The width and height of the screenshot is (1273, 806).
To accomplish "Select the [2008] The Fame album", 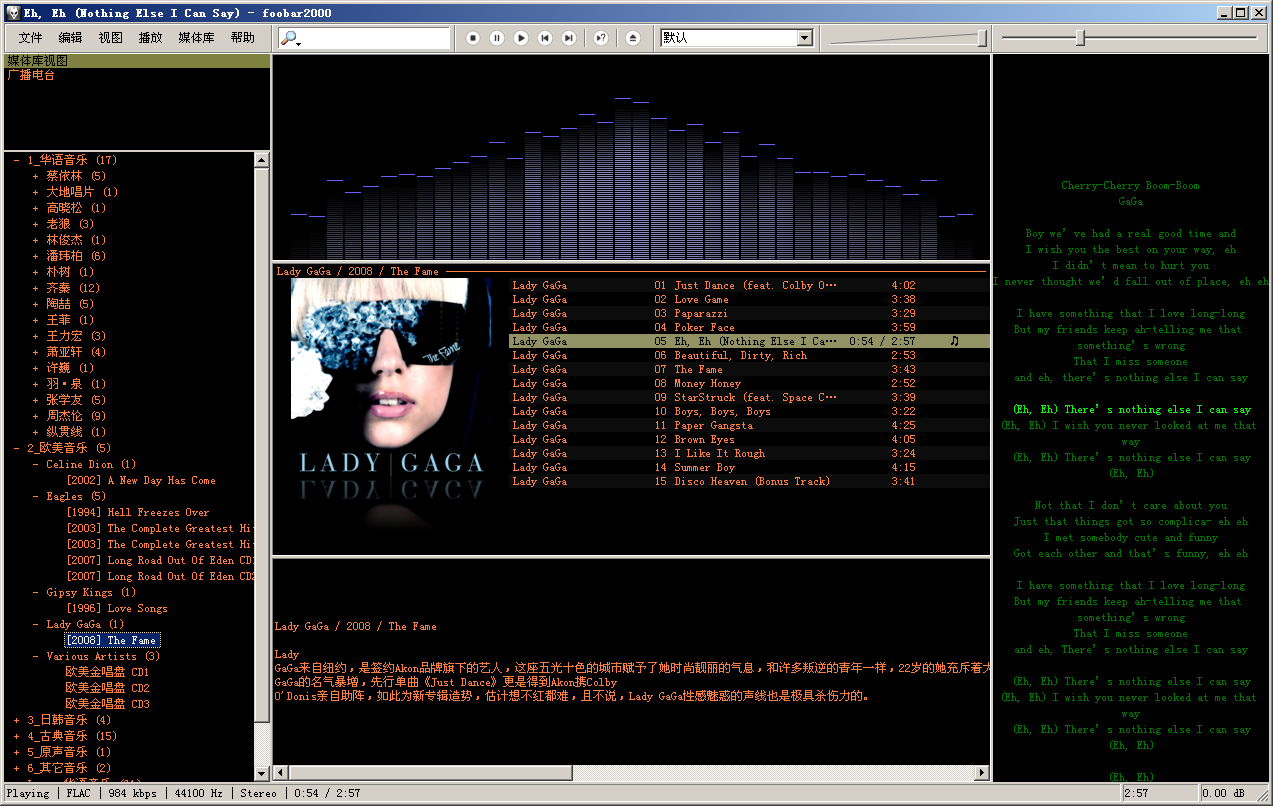I will pos(112,640).
